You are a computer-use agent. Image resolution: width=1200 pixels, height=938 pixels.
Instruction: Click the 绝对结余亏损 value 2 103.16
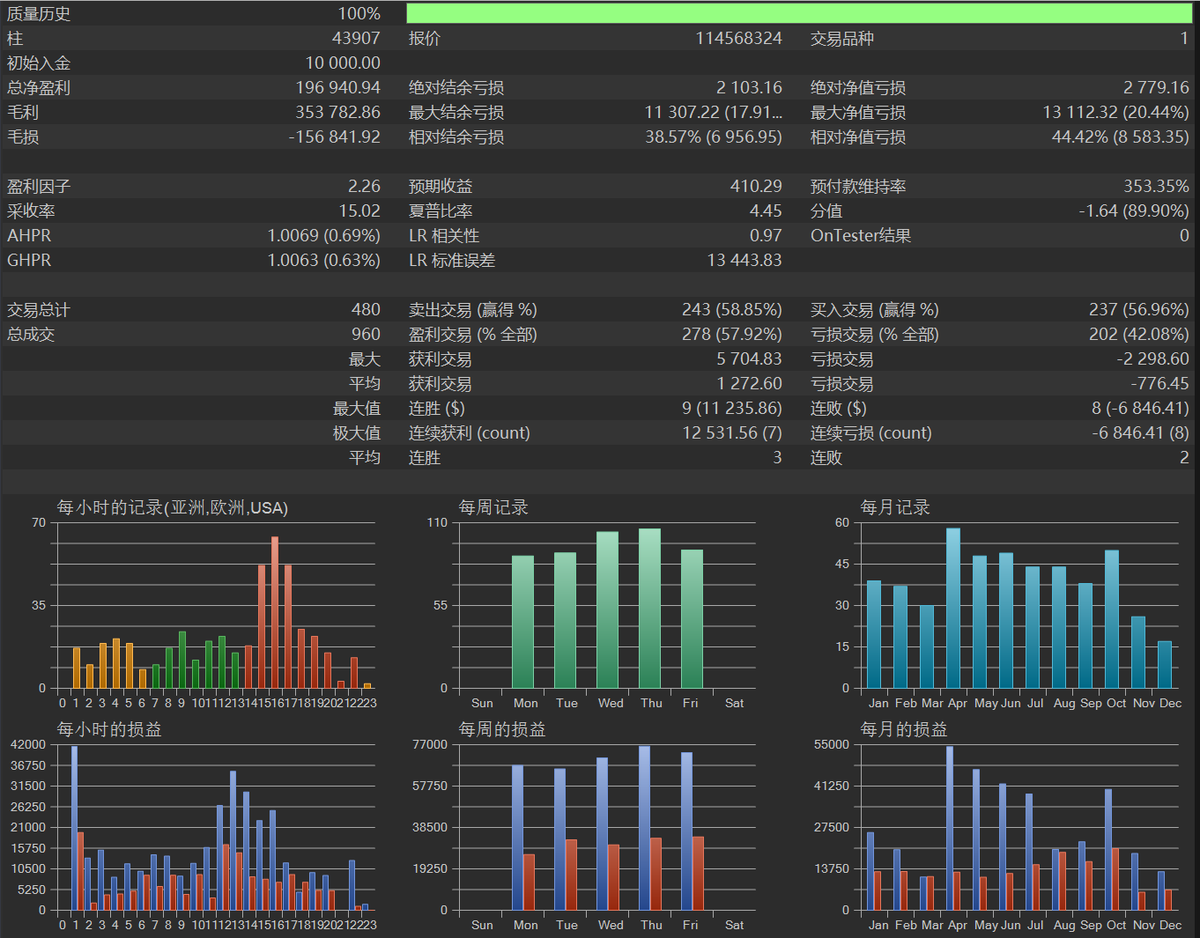click(x=749, y=88)
